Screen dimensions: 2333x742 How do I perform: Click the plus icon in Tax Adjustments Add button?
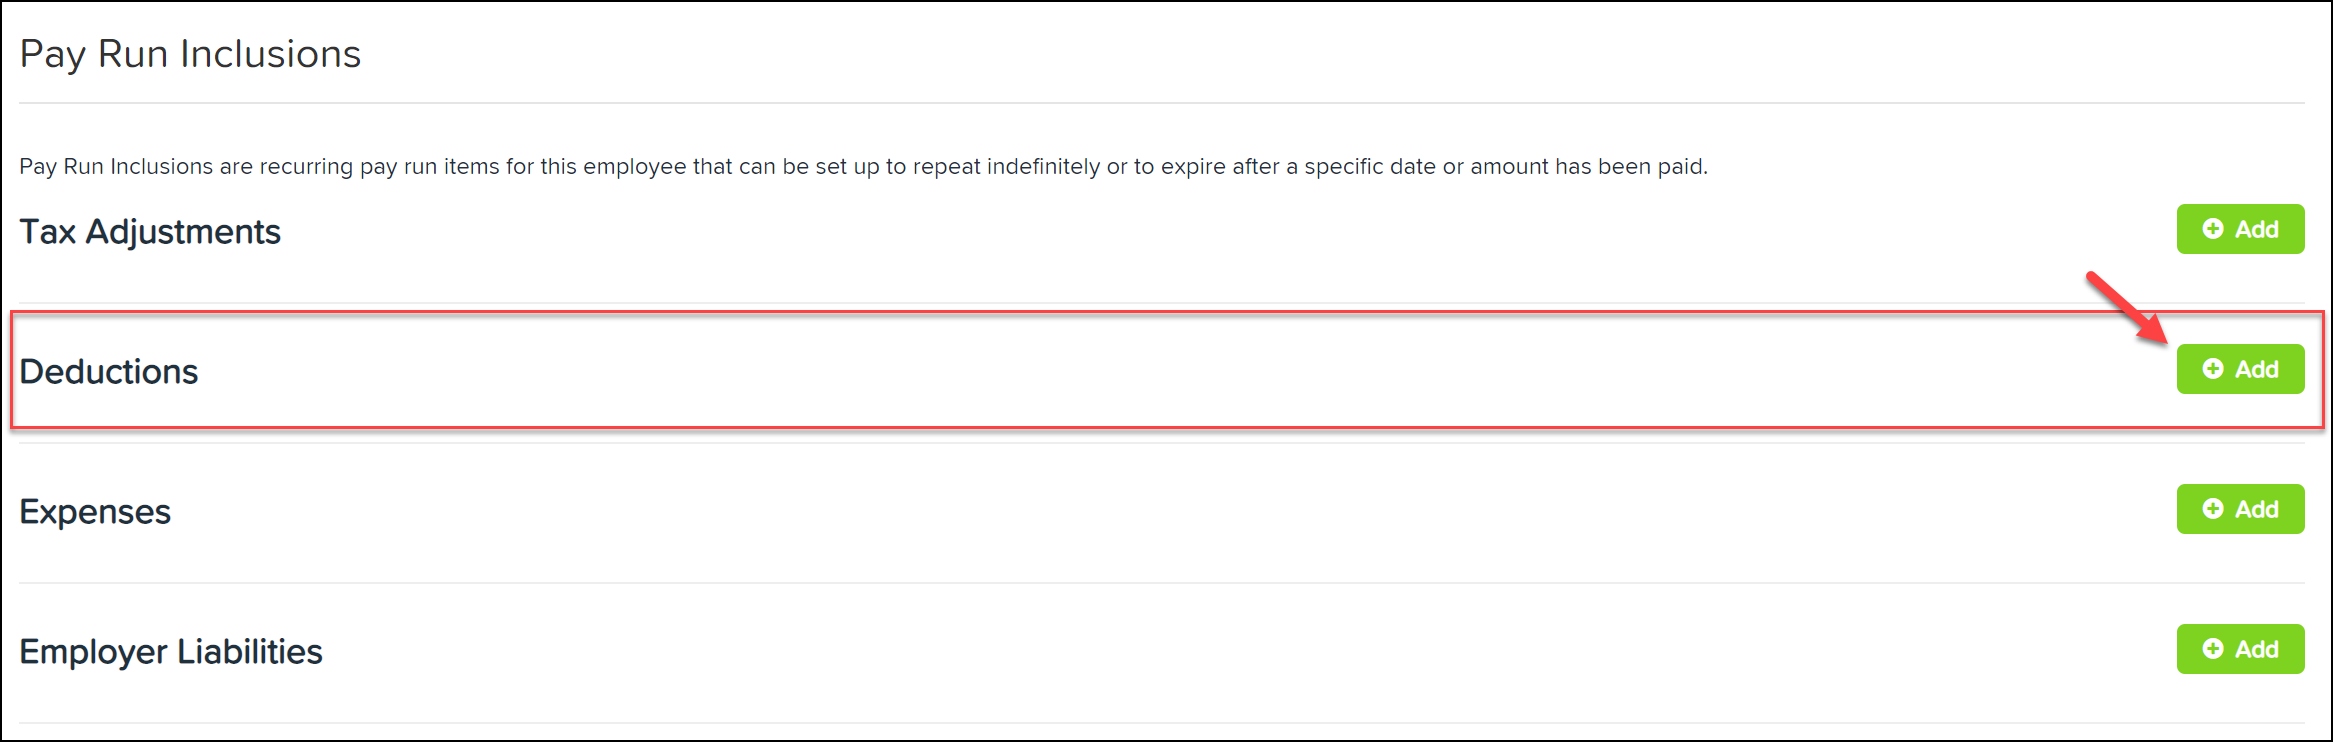(x=2213, y=229)
